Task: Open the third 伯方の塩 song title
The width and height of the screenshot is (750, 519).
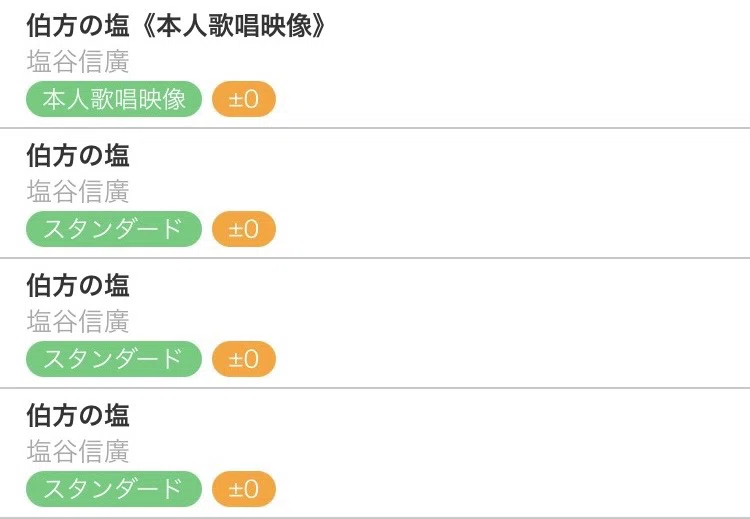Action: pos(78,286)
